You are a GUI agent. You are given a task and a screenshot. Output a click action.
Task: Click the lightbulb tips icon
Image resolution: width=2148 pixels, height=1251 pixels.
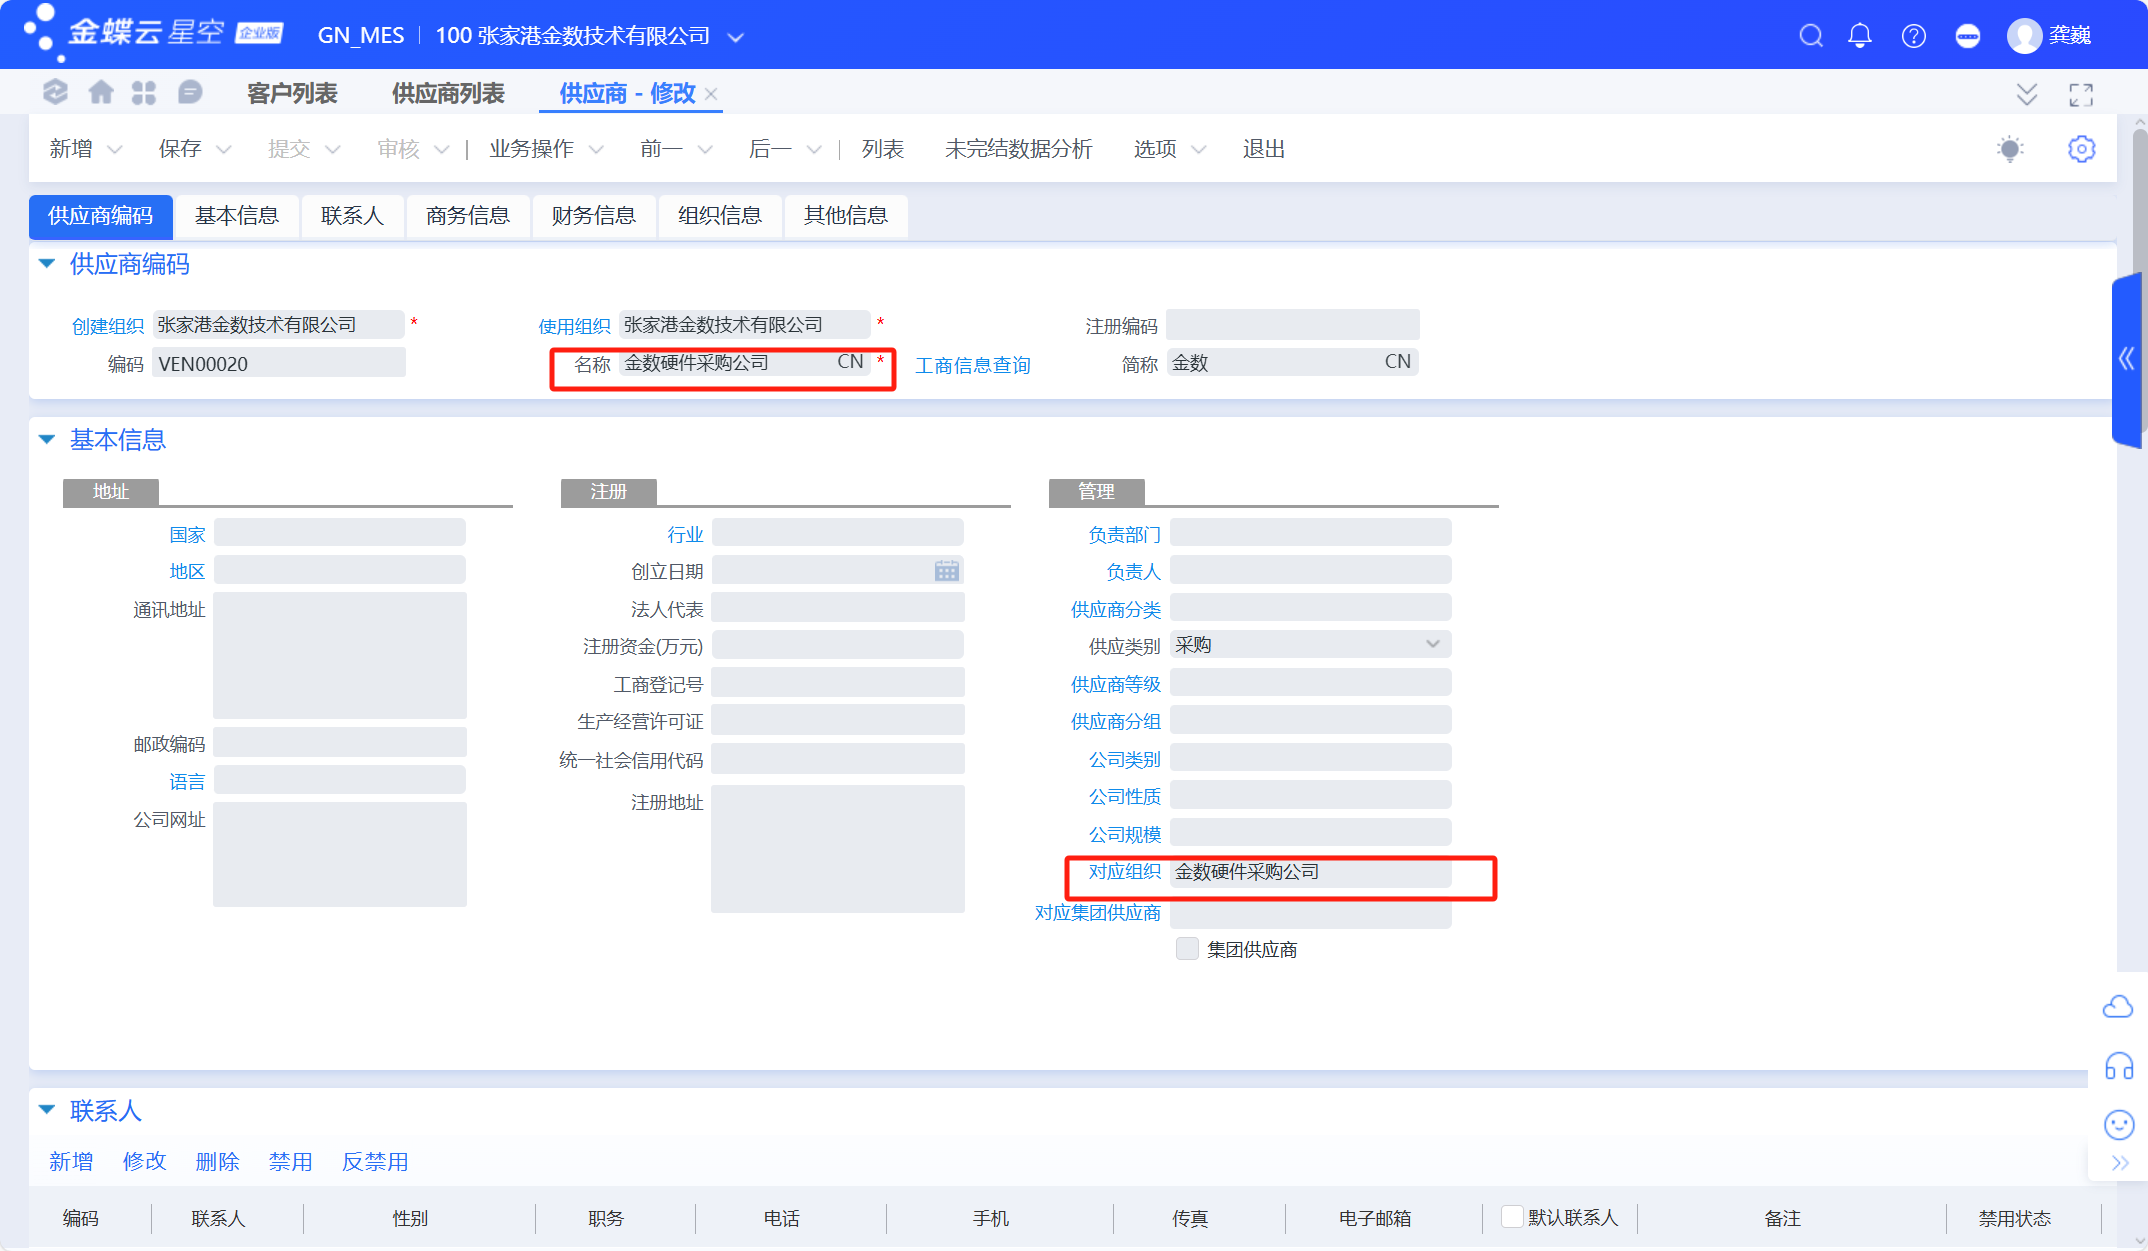coord(2009,149)
